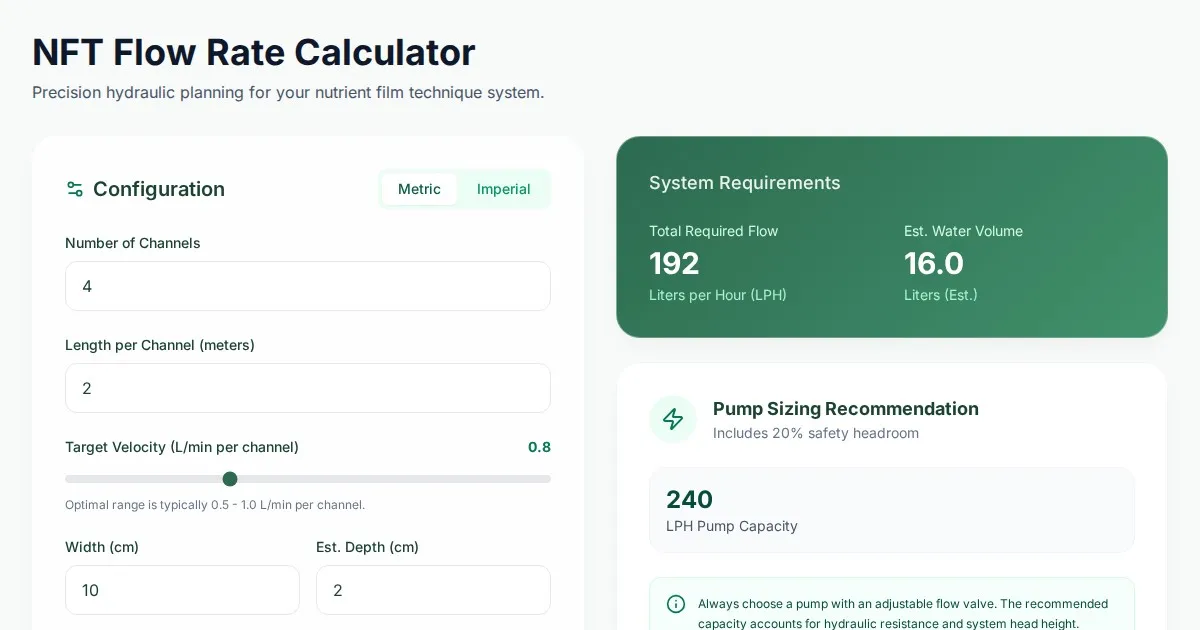Click the Target Velocity label
Viewport: 1200px width, 630px height.
(x=182, y=447)
